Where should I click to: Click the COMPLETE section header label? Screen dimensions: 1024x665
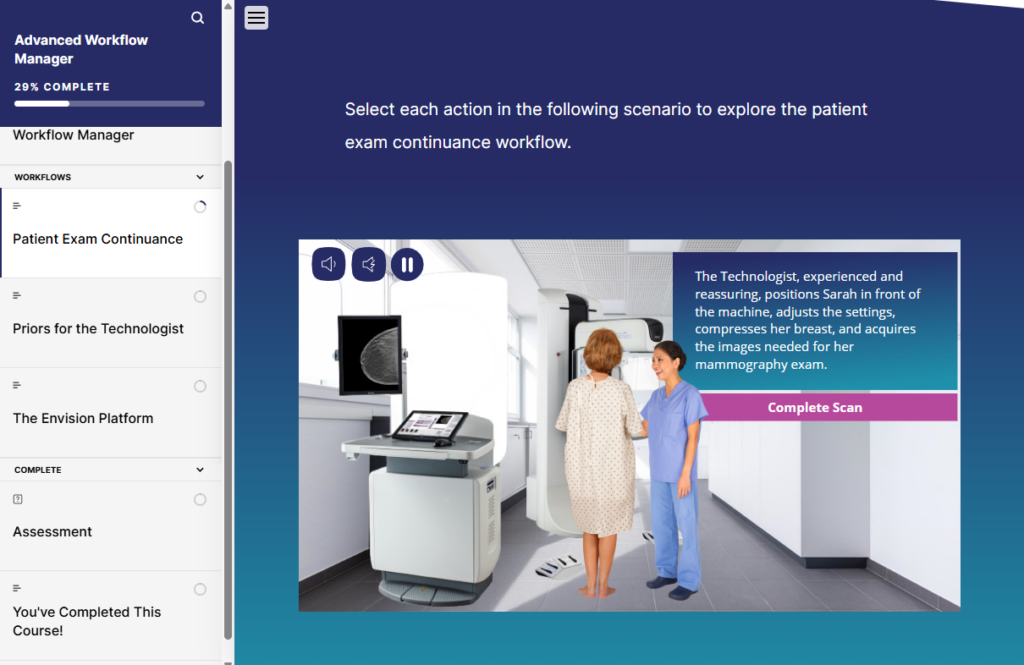38,470
